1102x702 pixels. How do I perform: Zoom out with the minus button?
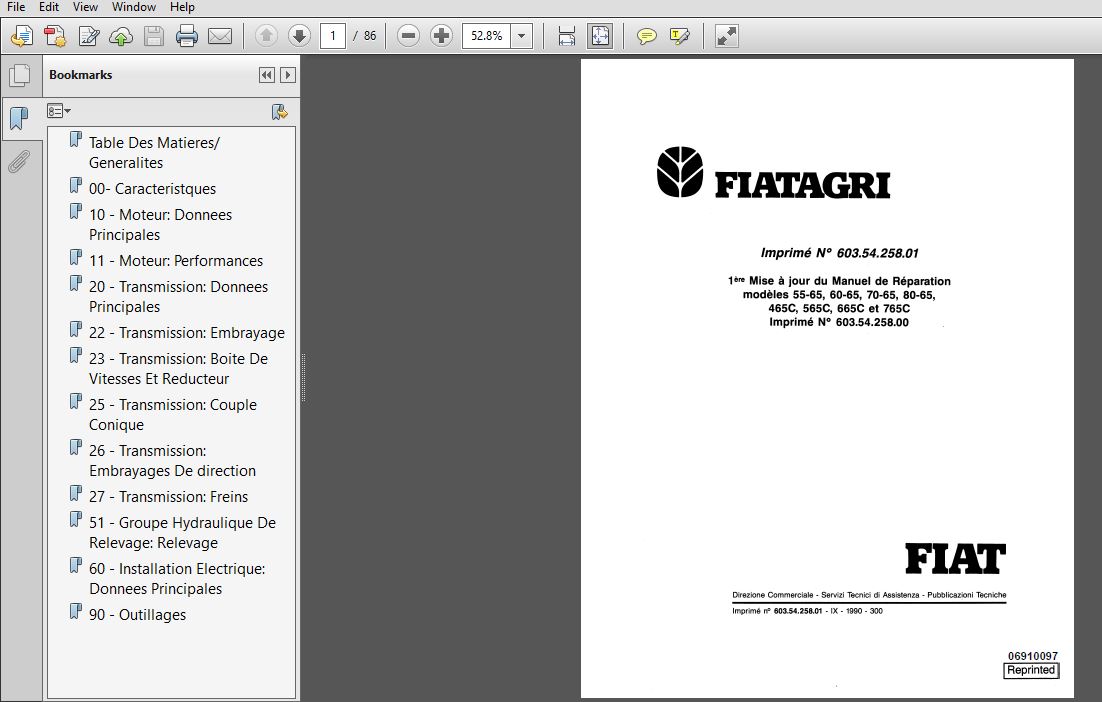408,36
